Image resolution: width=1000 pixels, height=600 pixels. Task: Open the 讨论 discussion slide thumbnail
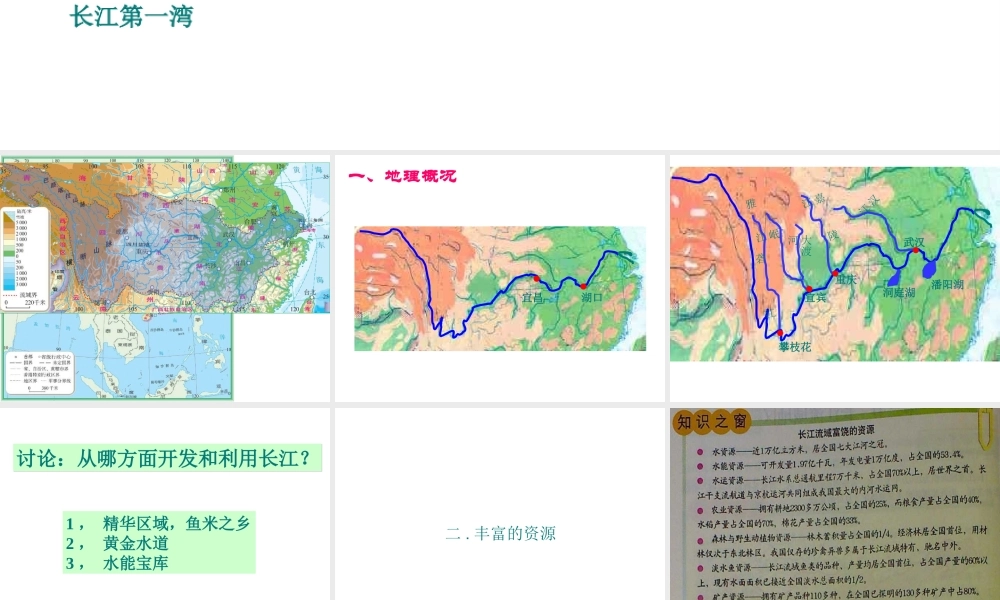[165, 504]
